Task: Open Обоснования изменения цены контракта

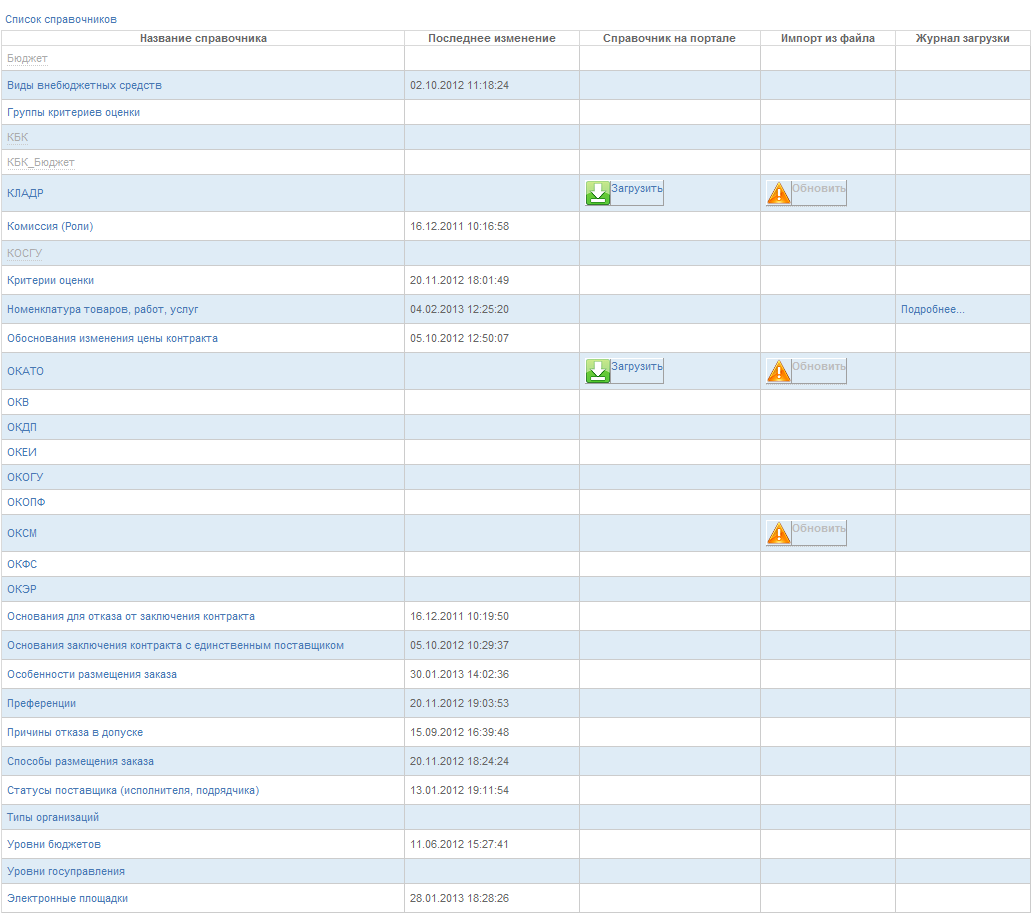Action: (112, 338)
